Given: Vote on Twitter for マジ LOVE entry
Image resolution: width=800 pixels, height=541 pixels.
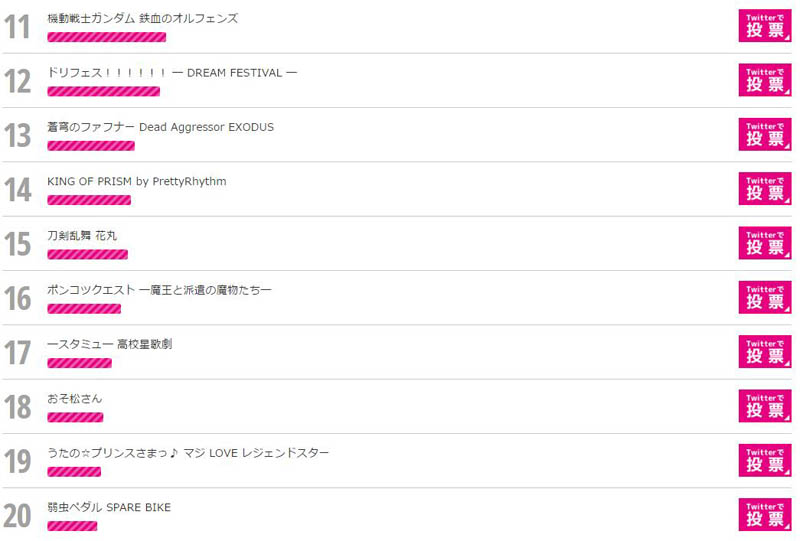Looking at the screenshot, I should [765, 460].
